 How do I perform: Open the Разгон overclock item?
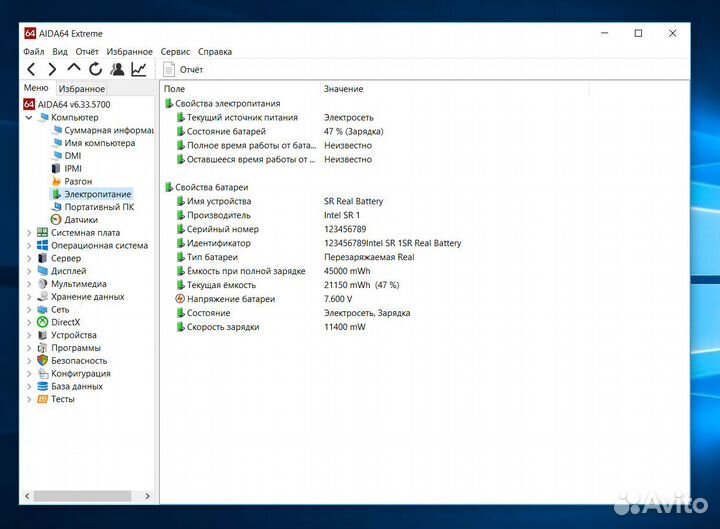coord(78,182)
